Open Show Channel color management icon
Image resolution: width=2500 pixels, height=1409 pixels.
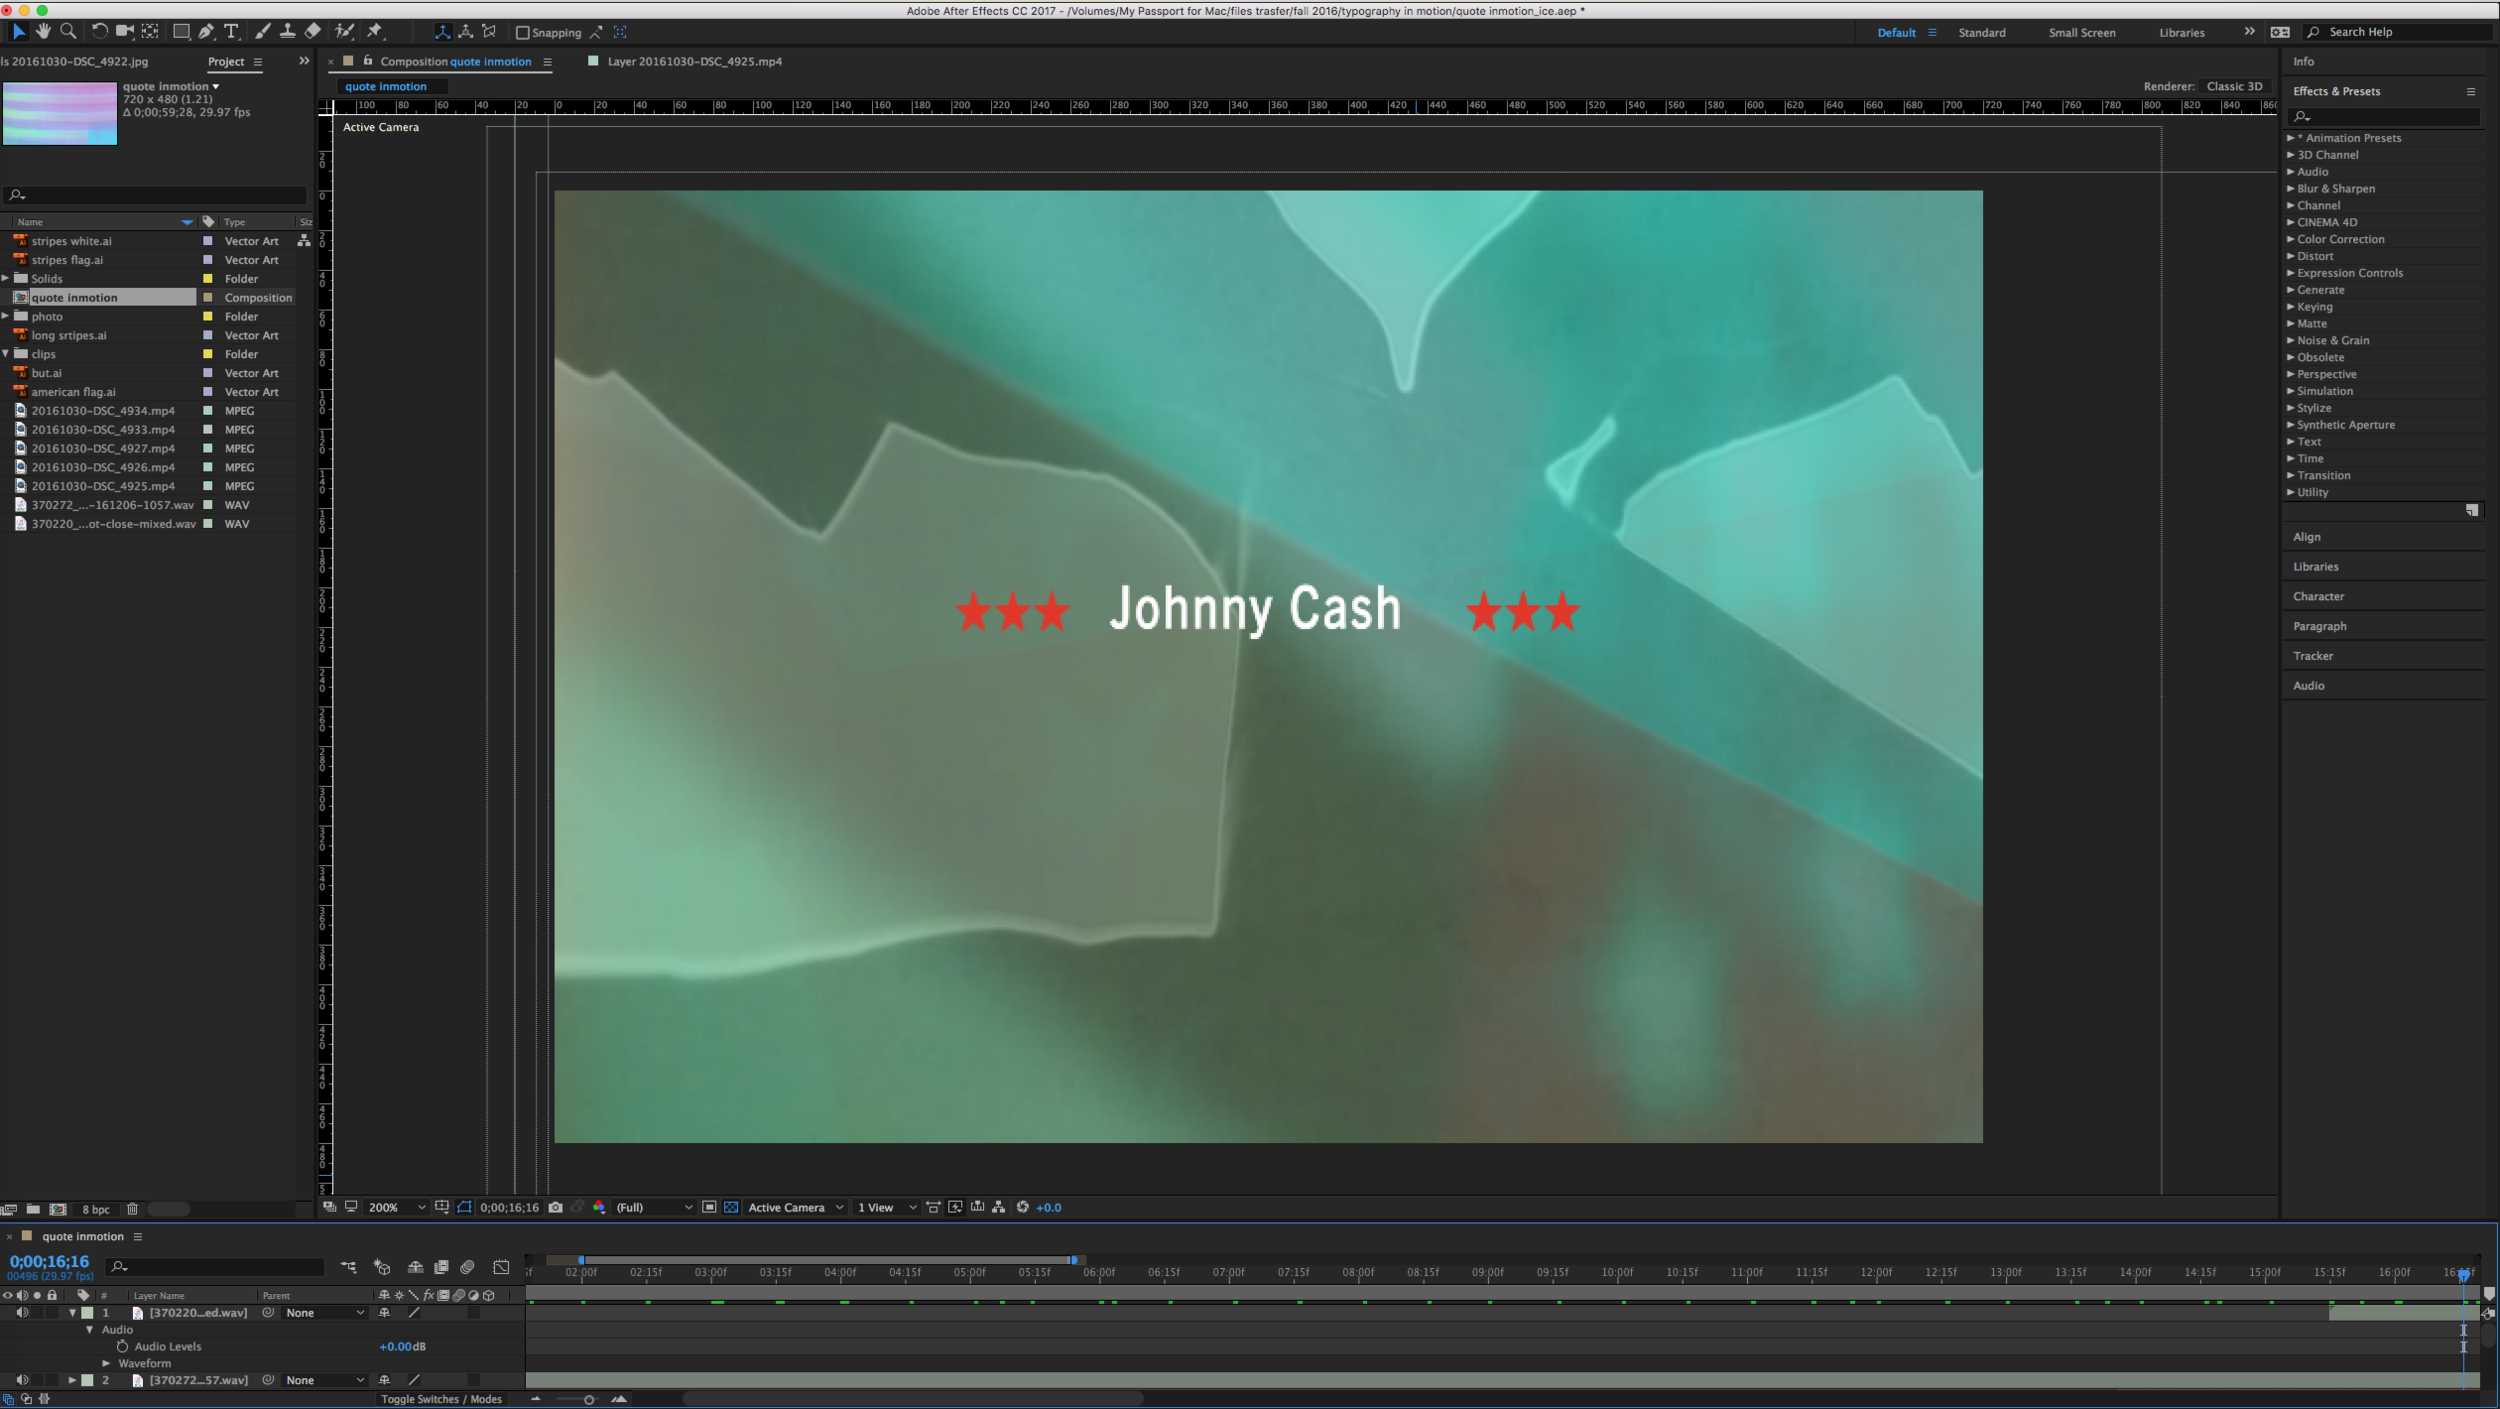599,1207
